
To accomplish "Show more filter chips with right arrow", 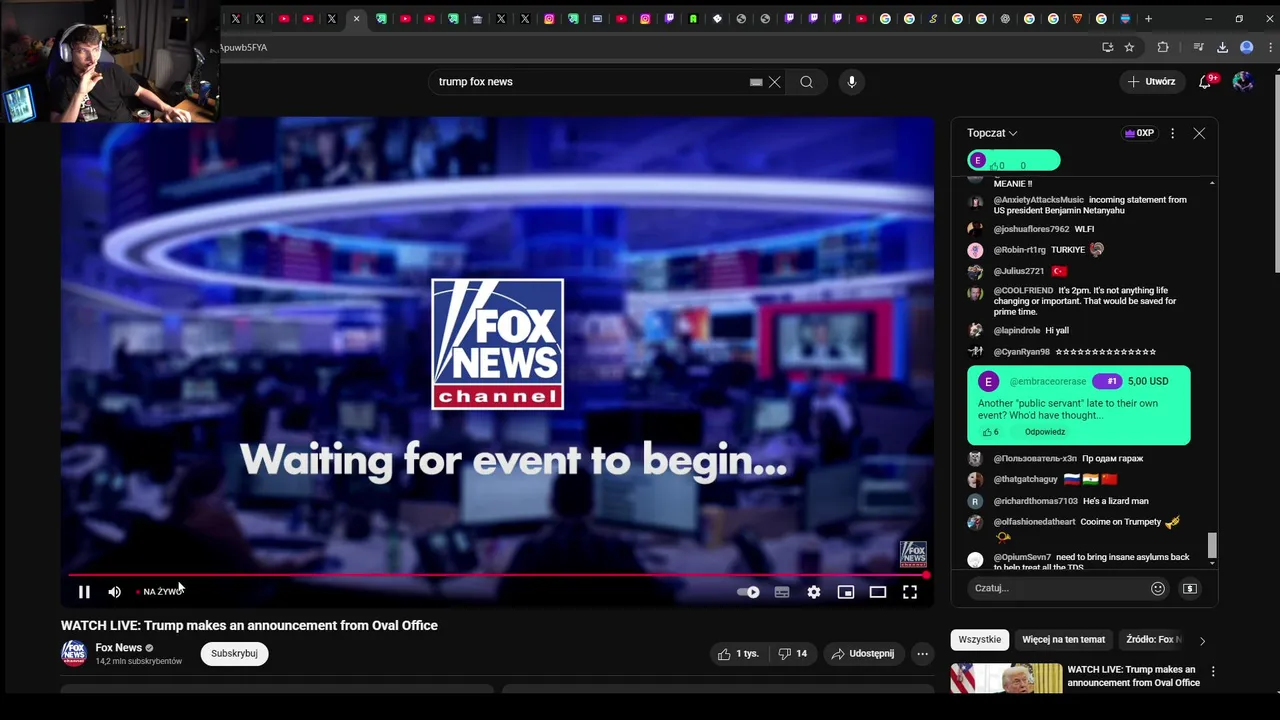I will point(1202,640).
